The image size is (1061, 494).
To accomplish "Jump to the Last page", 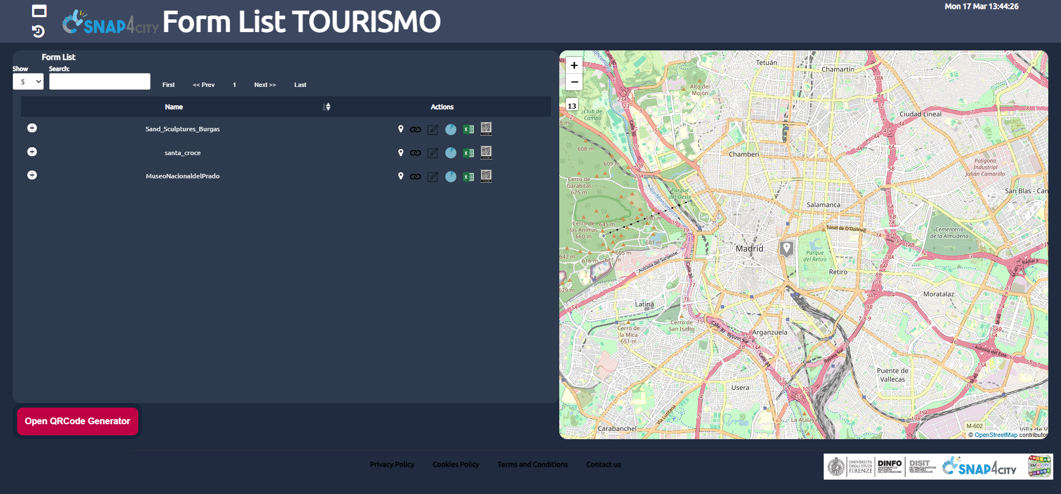I will point(300,85).
